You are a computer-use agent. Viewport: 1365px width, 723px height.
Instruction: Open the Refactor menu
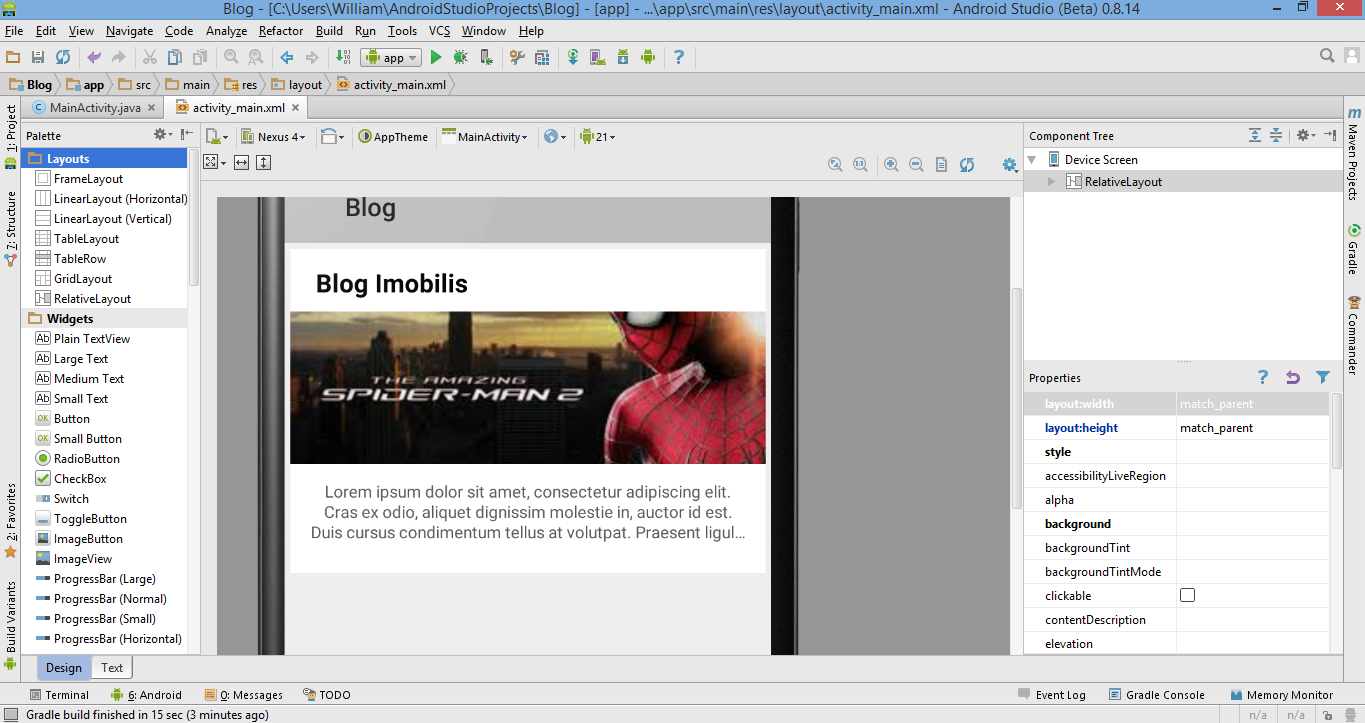(281, 31)
